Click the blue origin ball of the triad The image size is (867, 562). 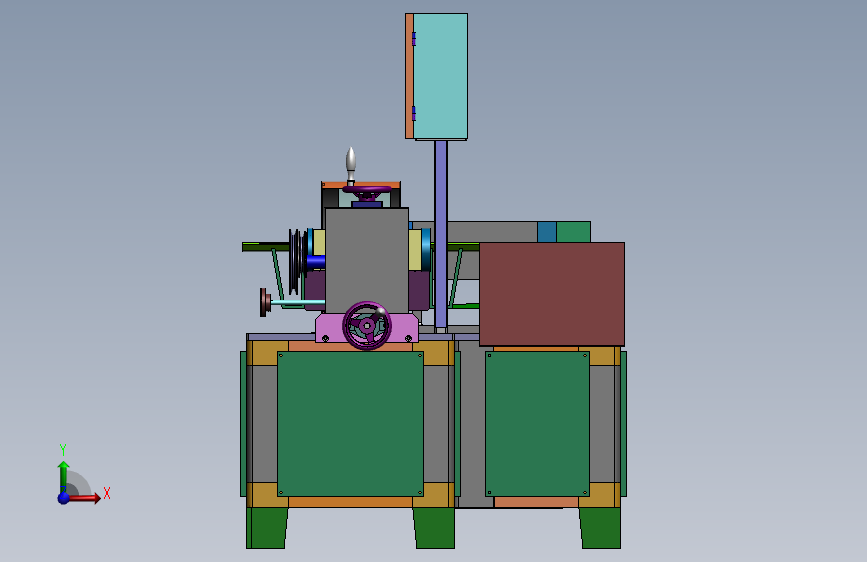[x=64, y=498]
